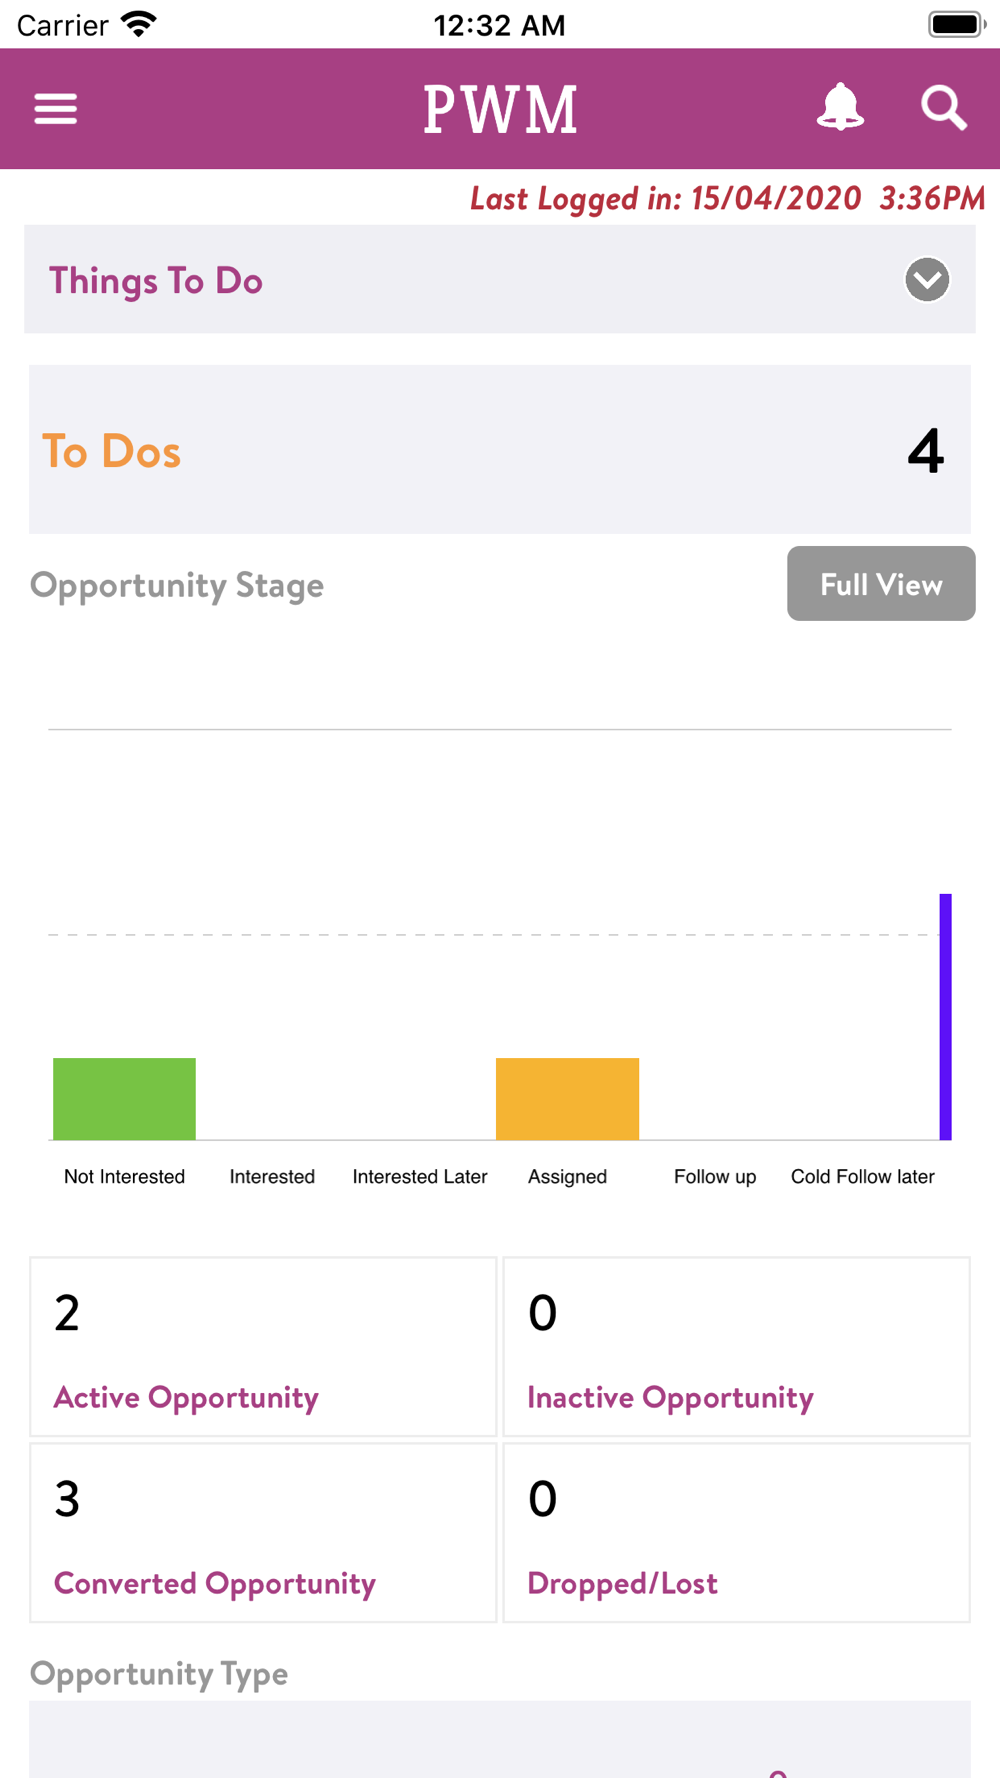Open Dropped/Lost tile
Screen dimensions: 1000x1778
click(x=736, y=1532)
